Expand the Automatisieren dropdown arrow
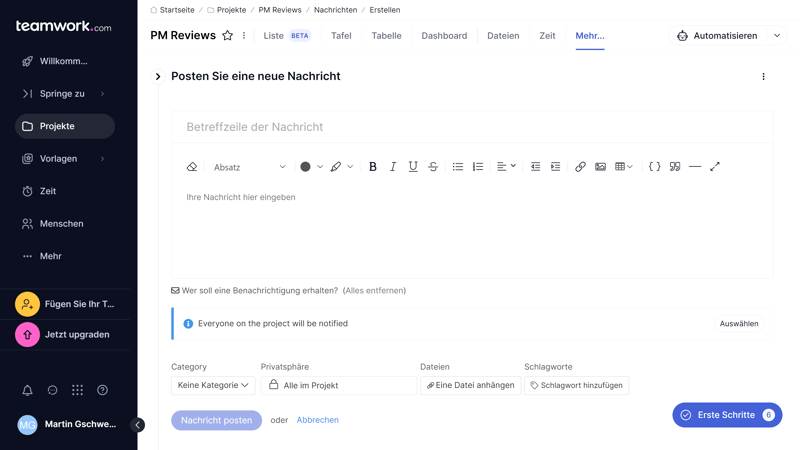The width and height of the screenshot is (800, 450). point(777,36)
